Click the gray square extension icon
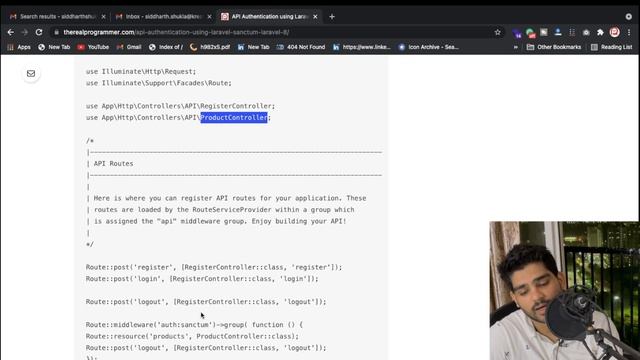This screenshot has height=360, width=640. (544, 32)
